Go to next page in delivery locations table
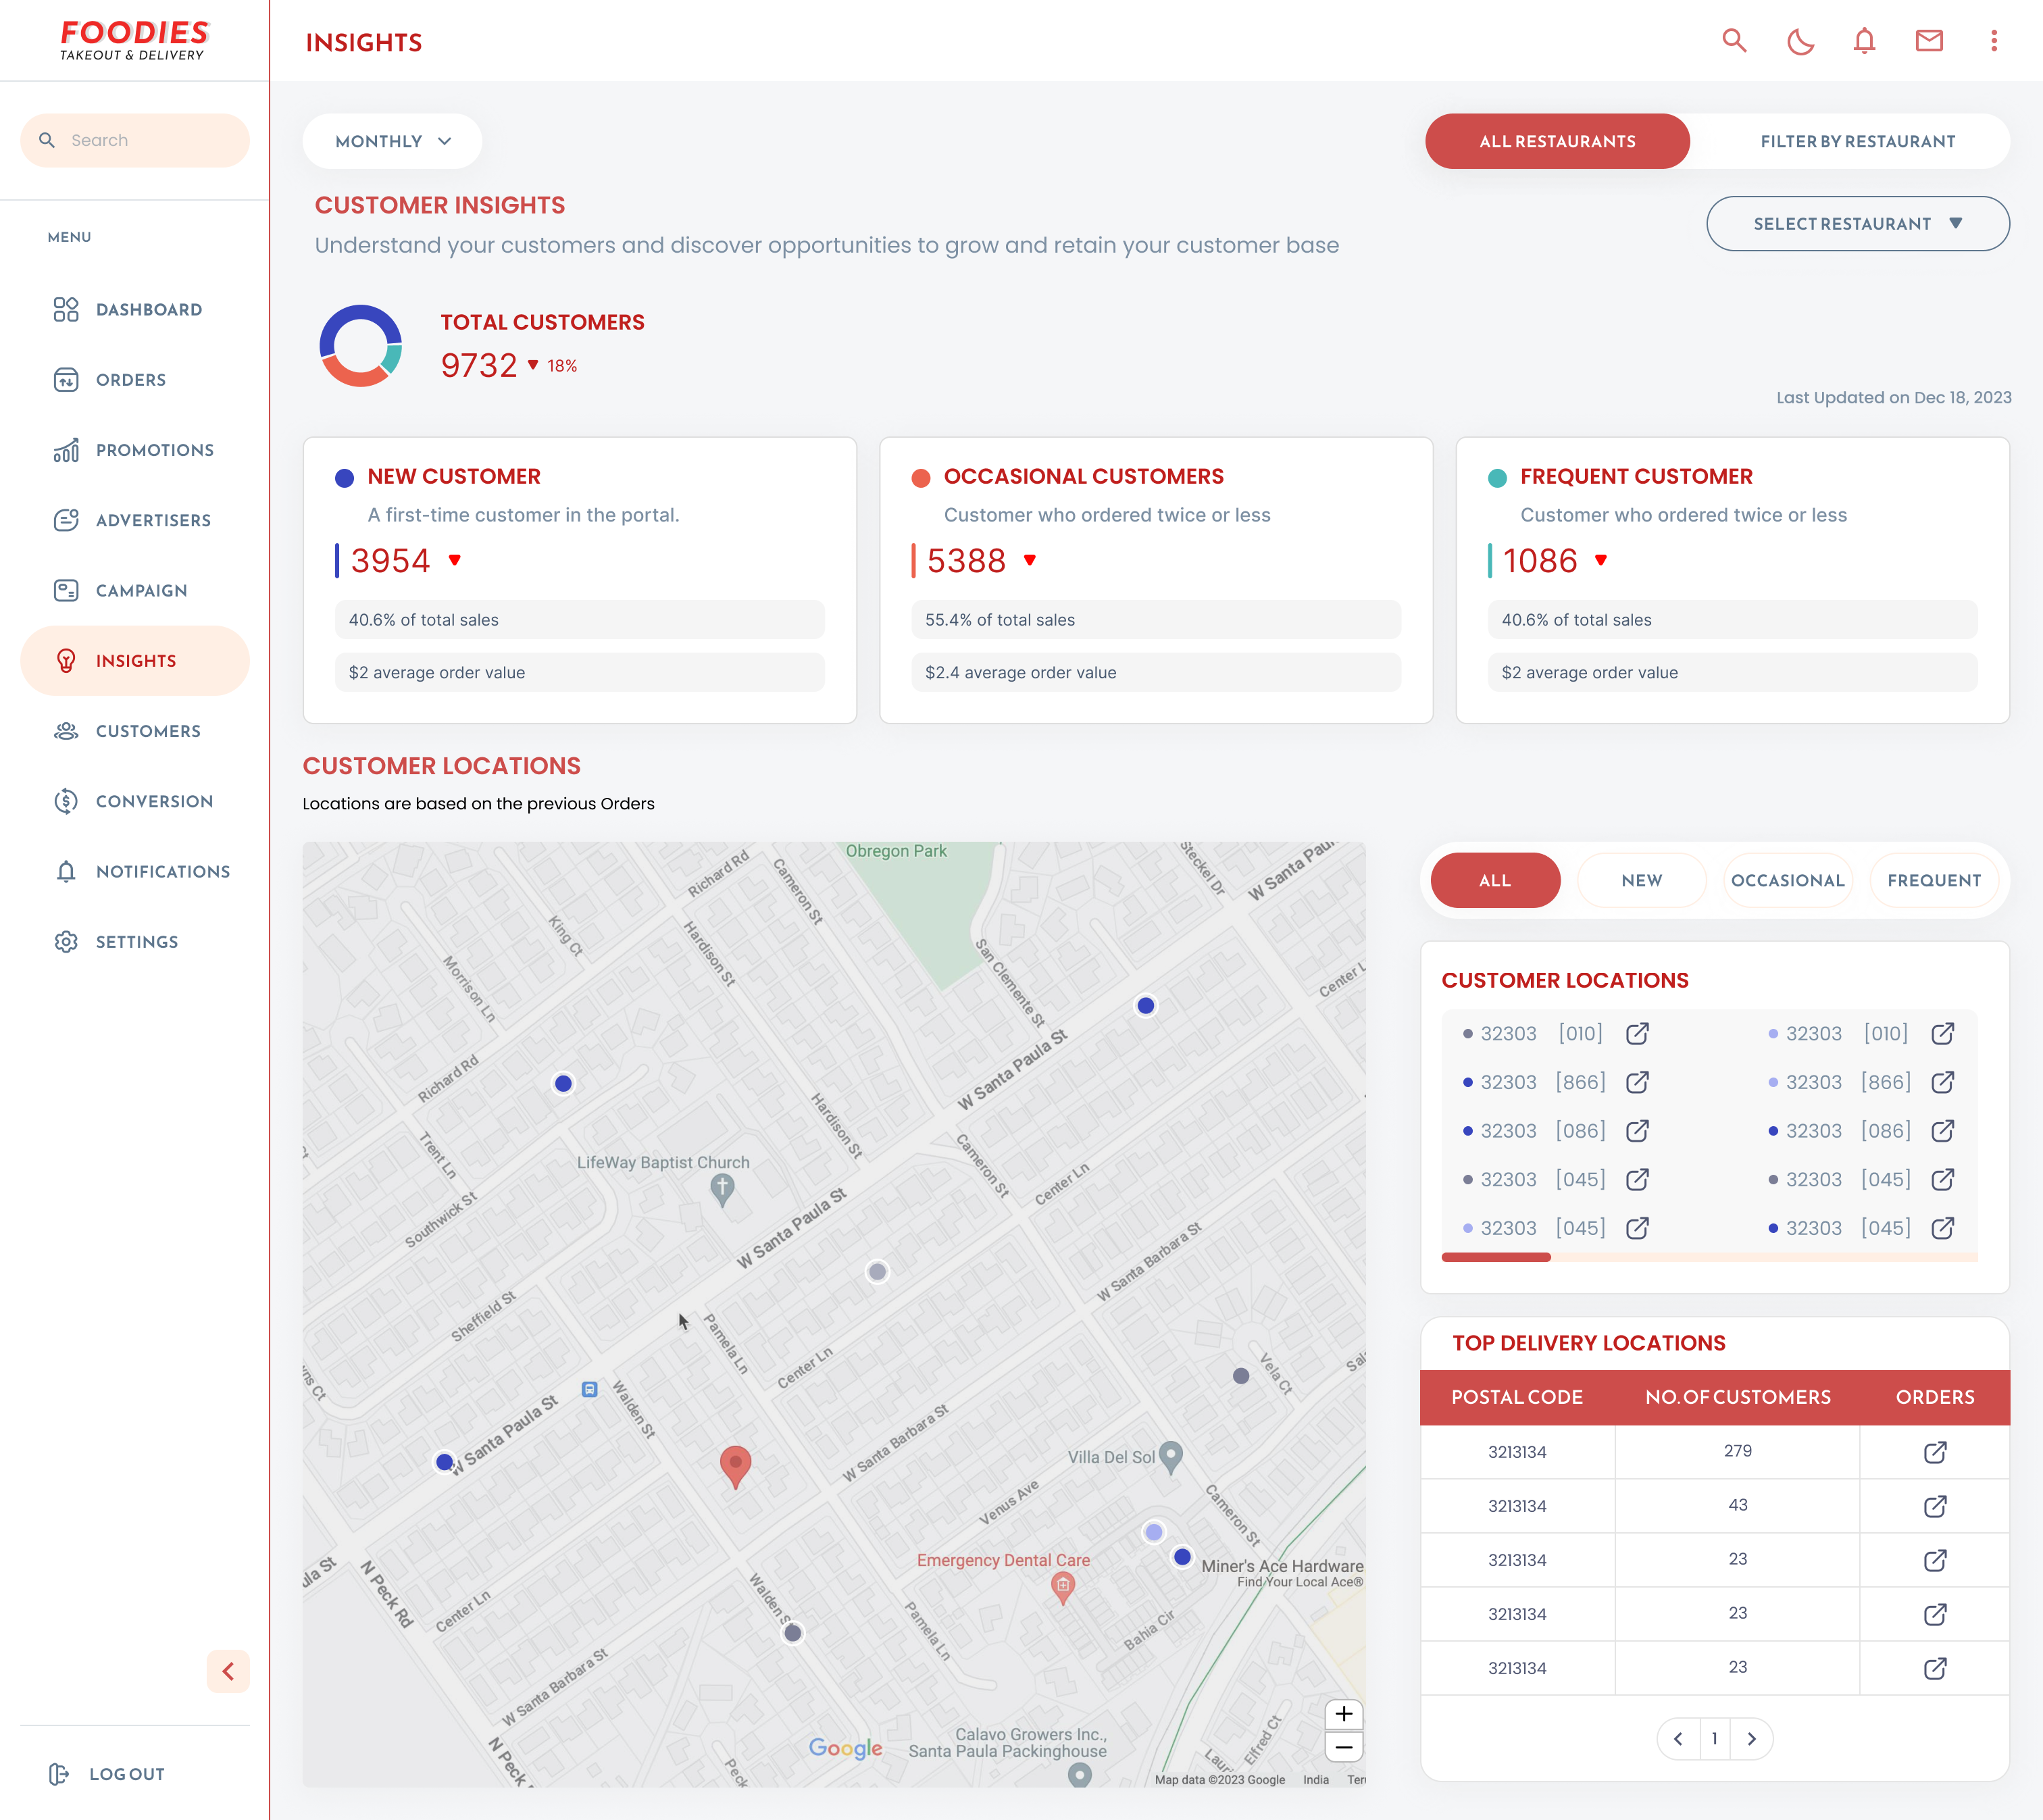This screenshot has height=1820, width=2043. (1751, 1739)
